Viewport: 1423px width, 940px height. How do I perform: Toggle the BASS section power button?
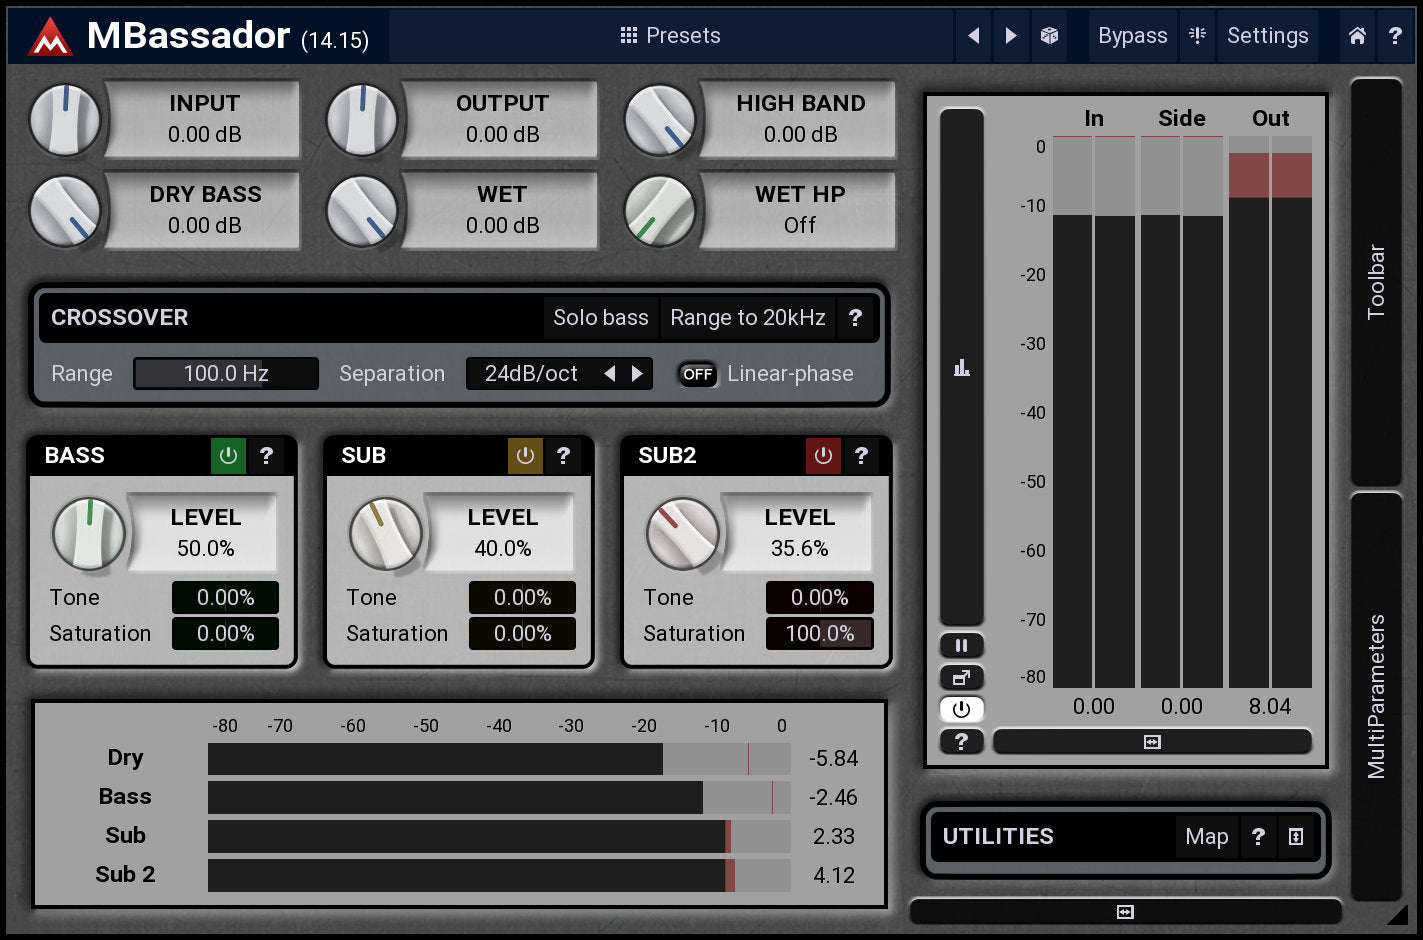[x=228, y=456]
